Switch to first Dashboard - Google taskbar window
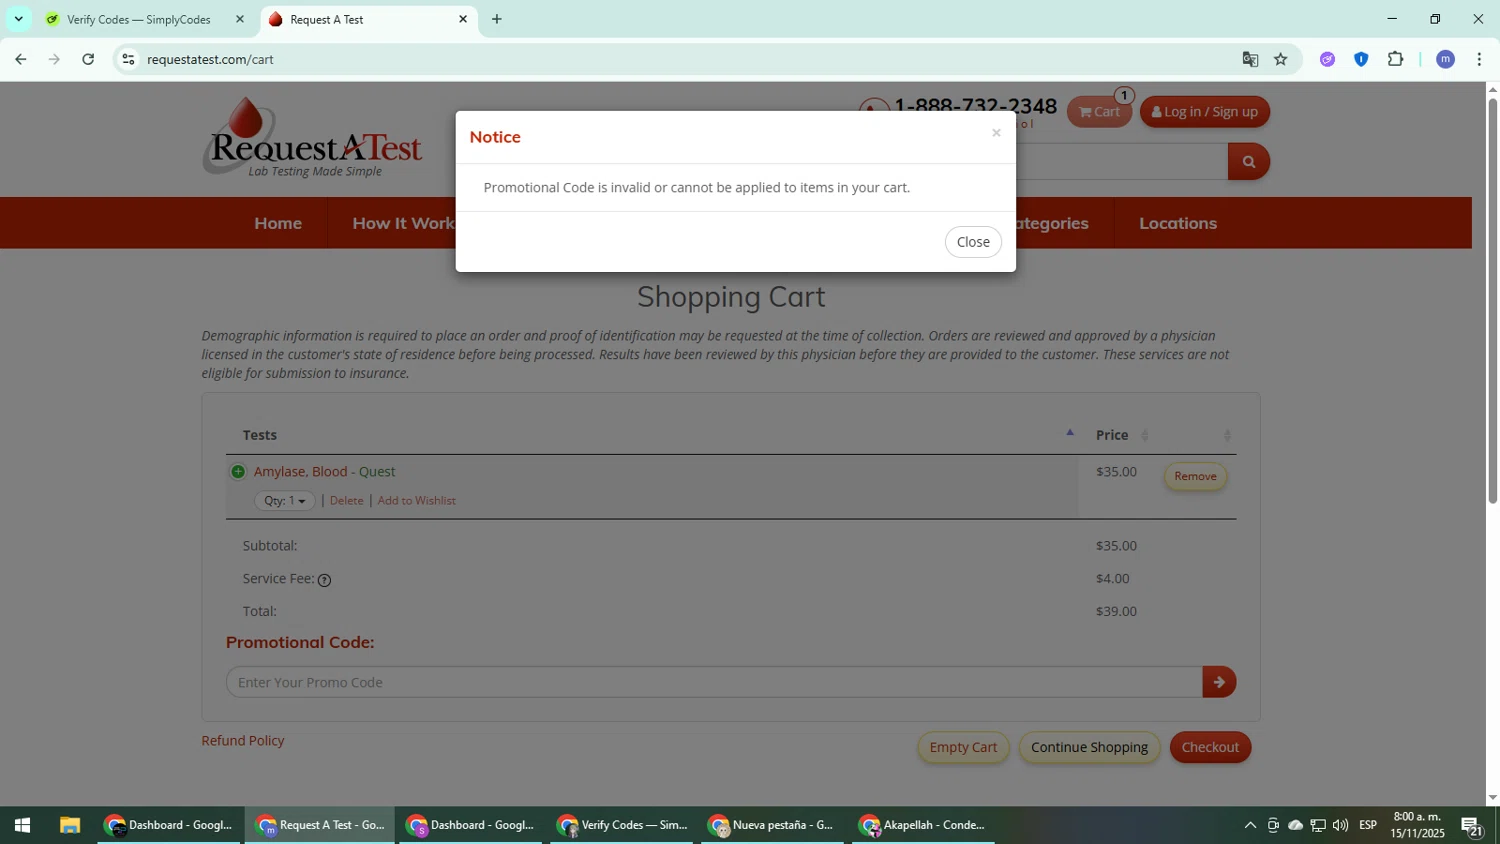 pyautogui.click(x=169, y=825)
